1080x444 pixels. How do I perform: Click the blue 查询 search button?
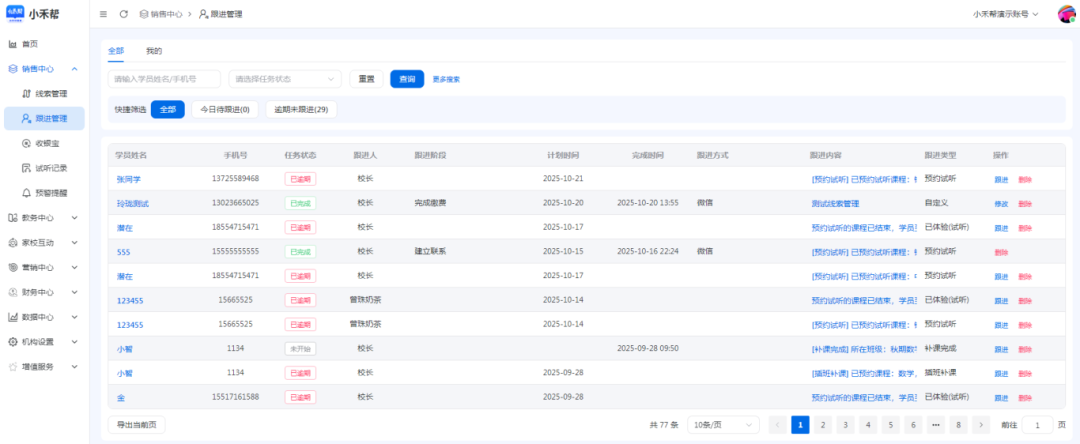[407, 79]
